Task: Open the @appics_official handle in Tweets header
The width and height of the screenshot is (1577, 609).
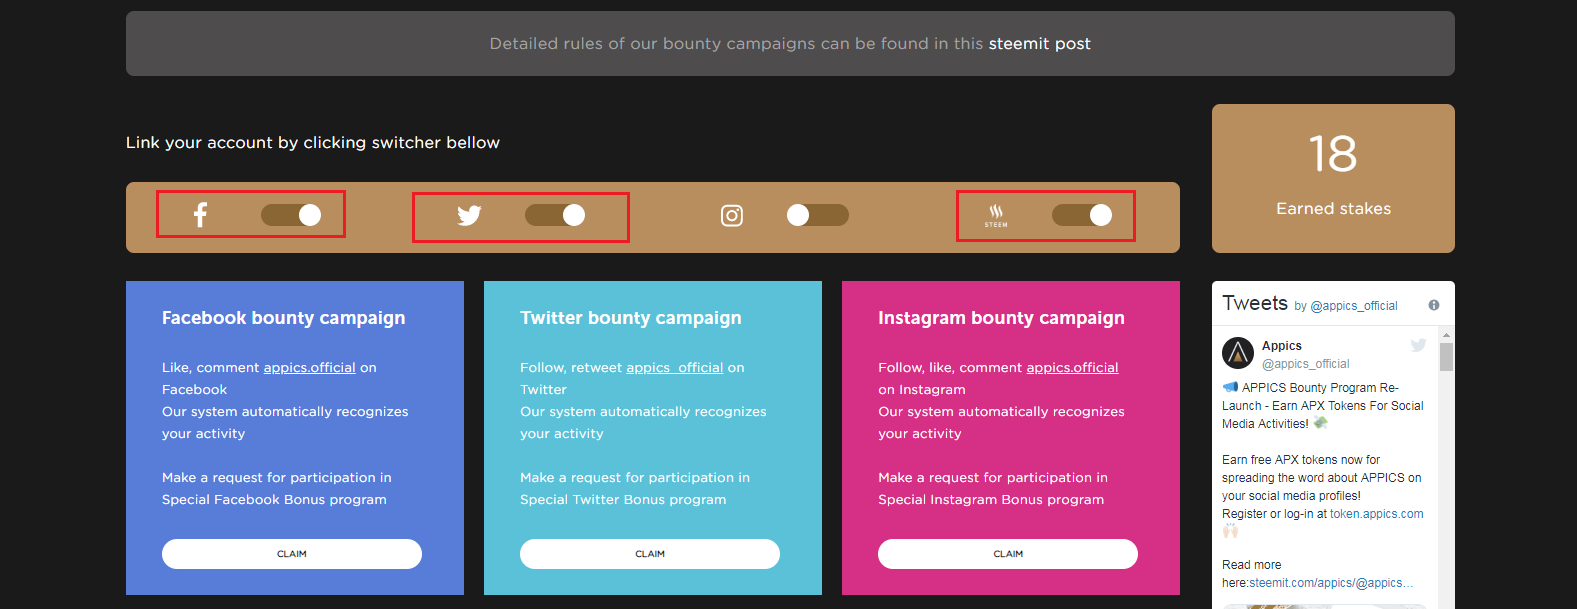Action: pos(1354,306)
